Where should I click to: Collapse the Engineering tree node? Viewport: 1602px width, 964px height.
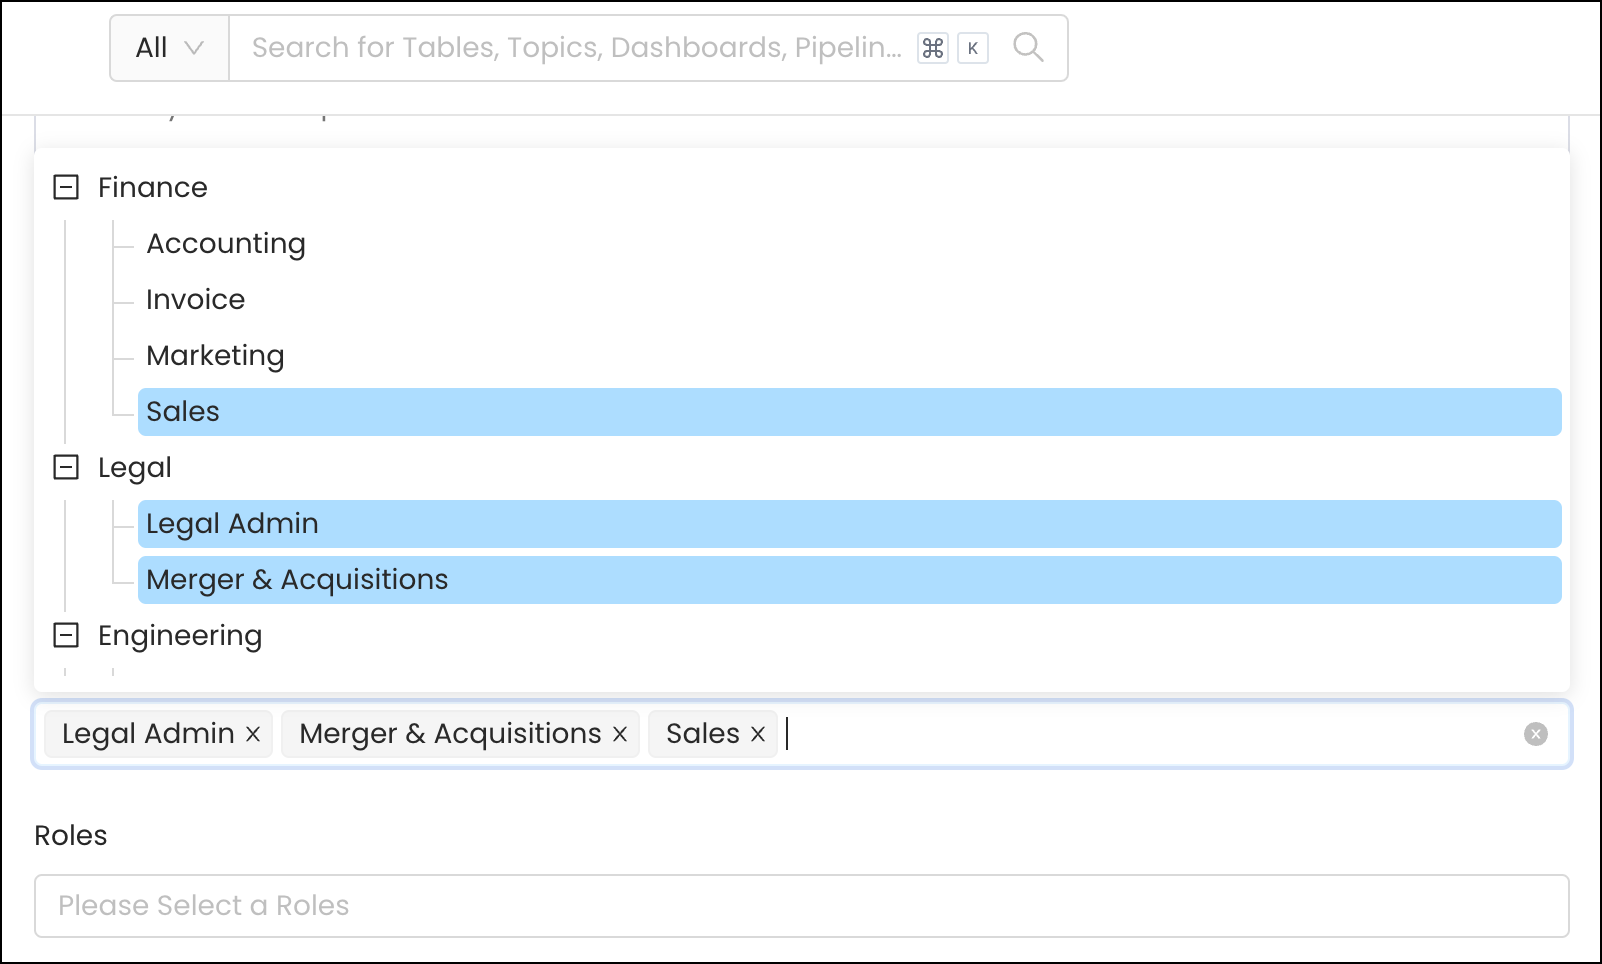pos(66,635)
